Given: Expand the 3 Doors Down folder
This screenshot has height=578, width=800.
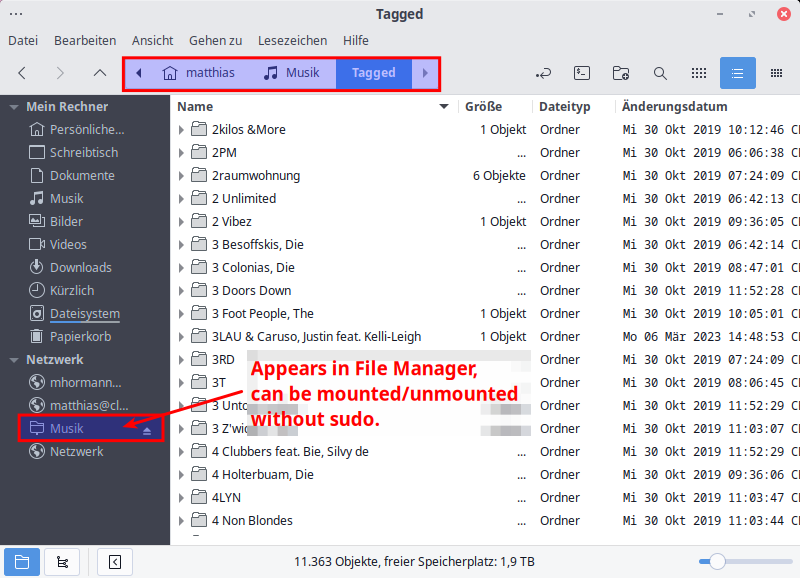Looking at the screenshot, I should [181, 290].
